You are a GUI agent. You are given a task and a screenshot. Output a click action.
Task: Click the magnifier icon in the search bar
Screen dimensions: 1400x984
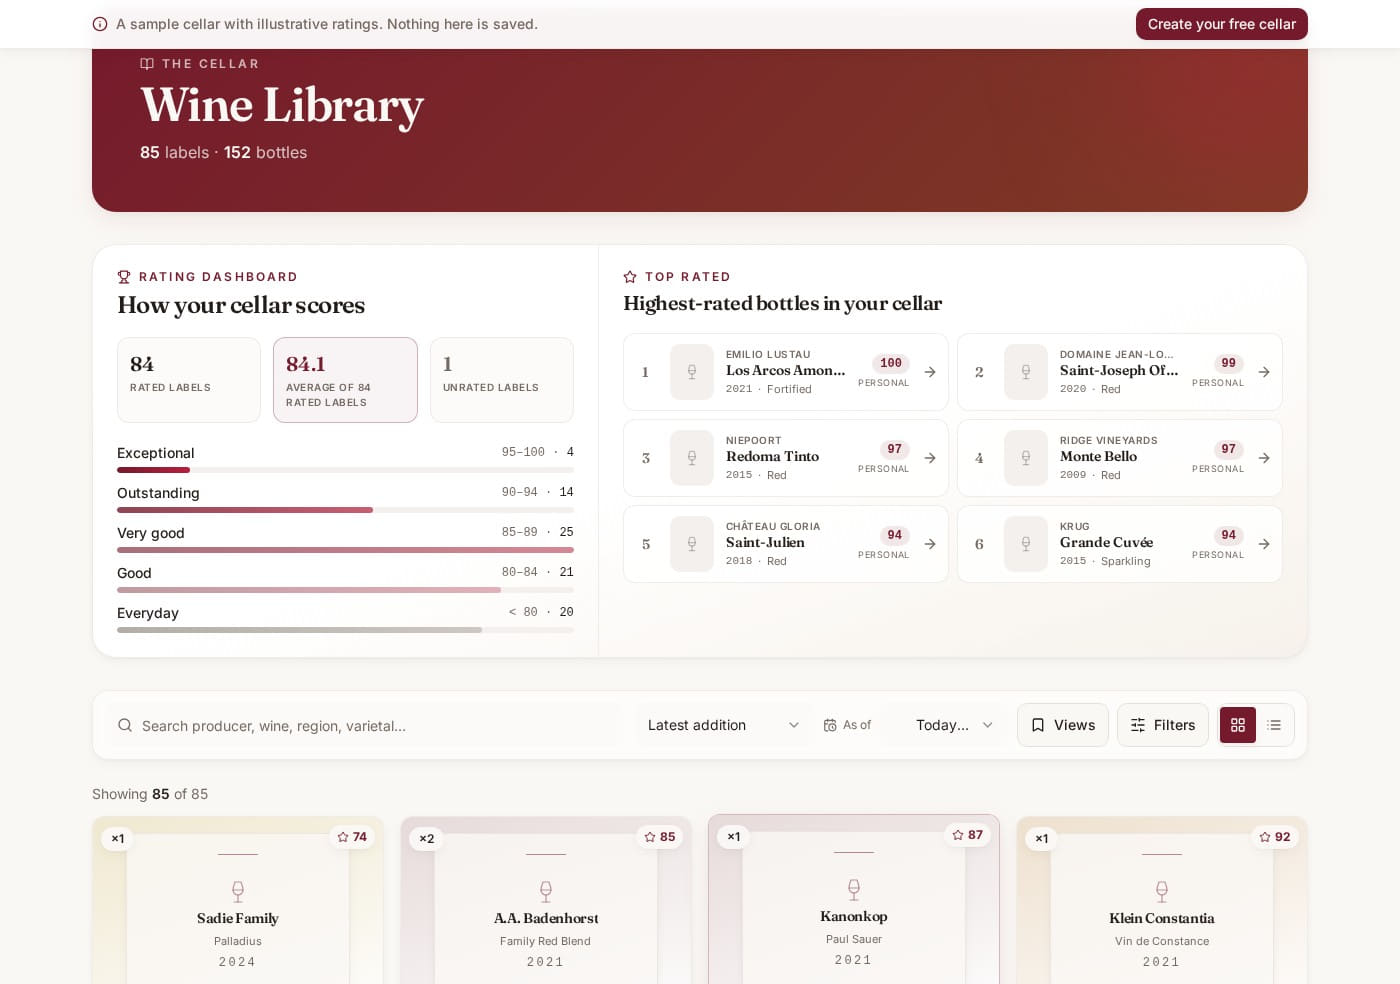(125, 725)
